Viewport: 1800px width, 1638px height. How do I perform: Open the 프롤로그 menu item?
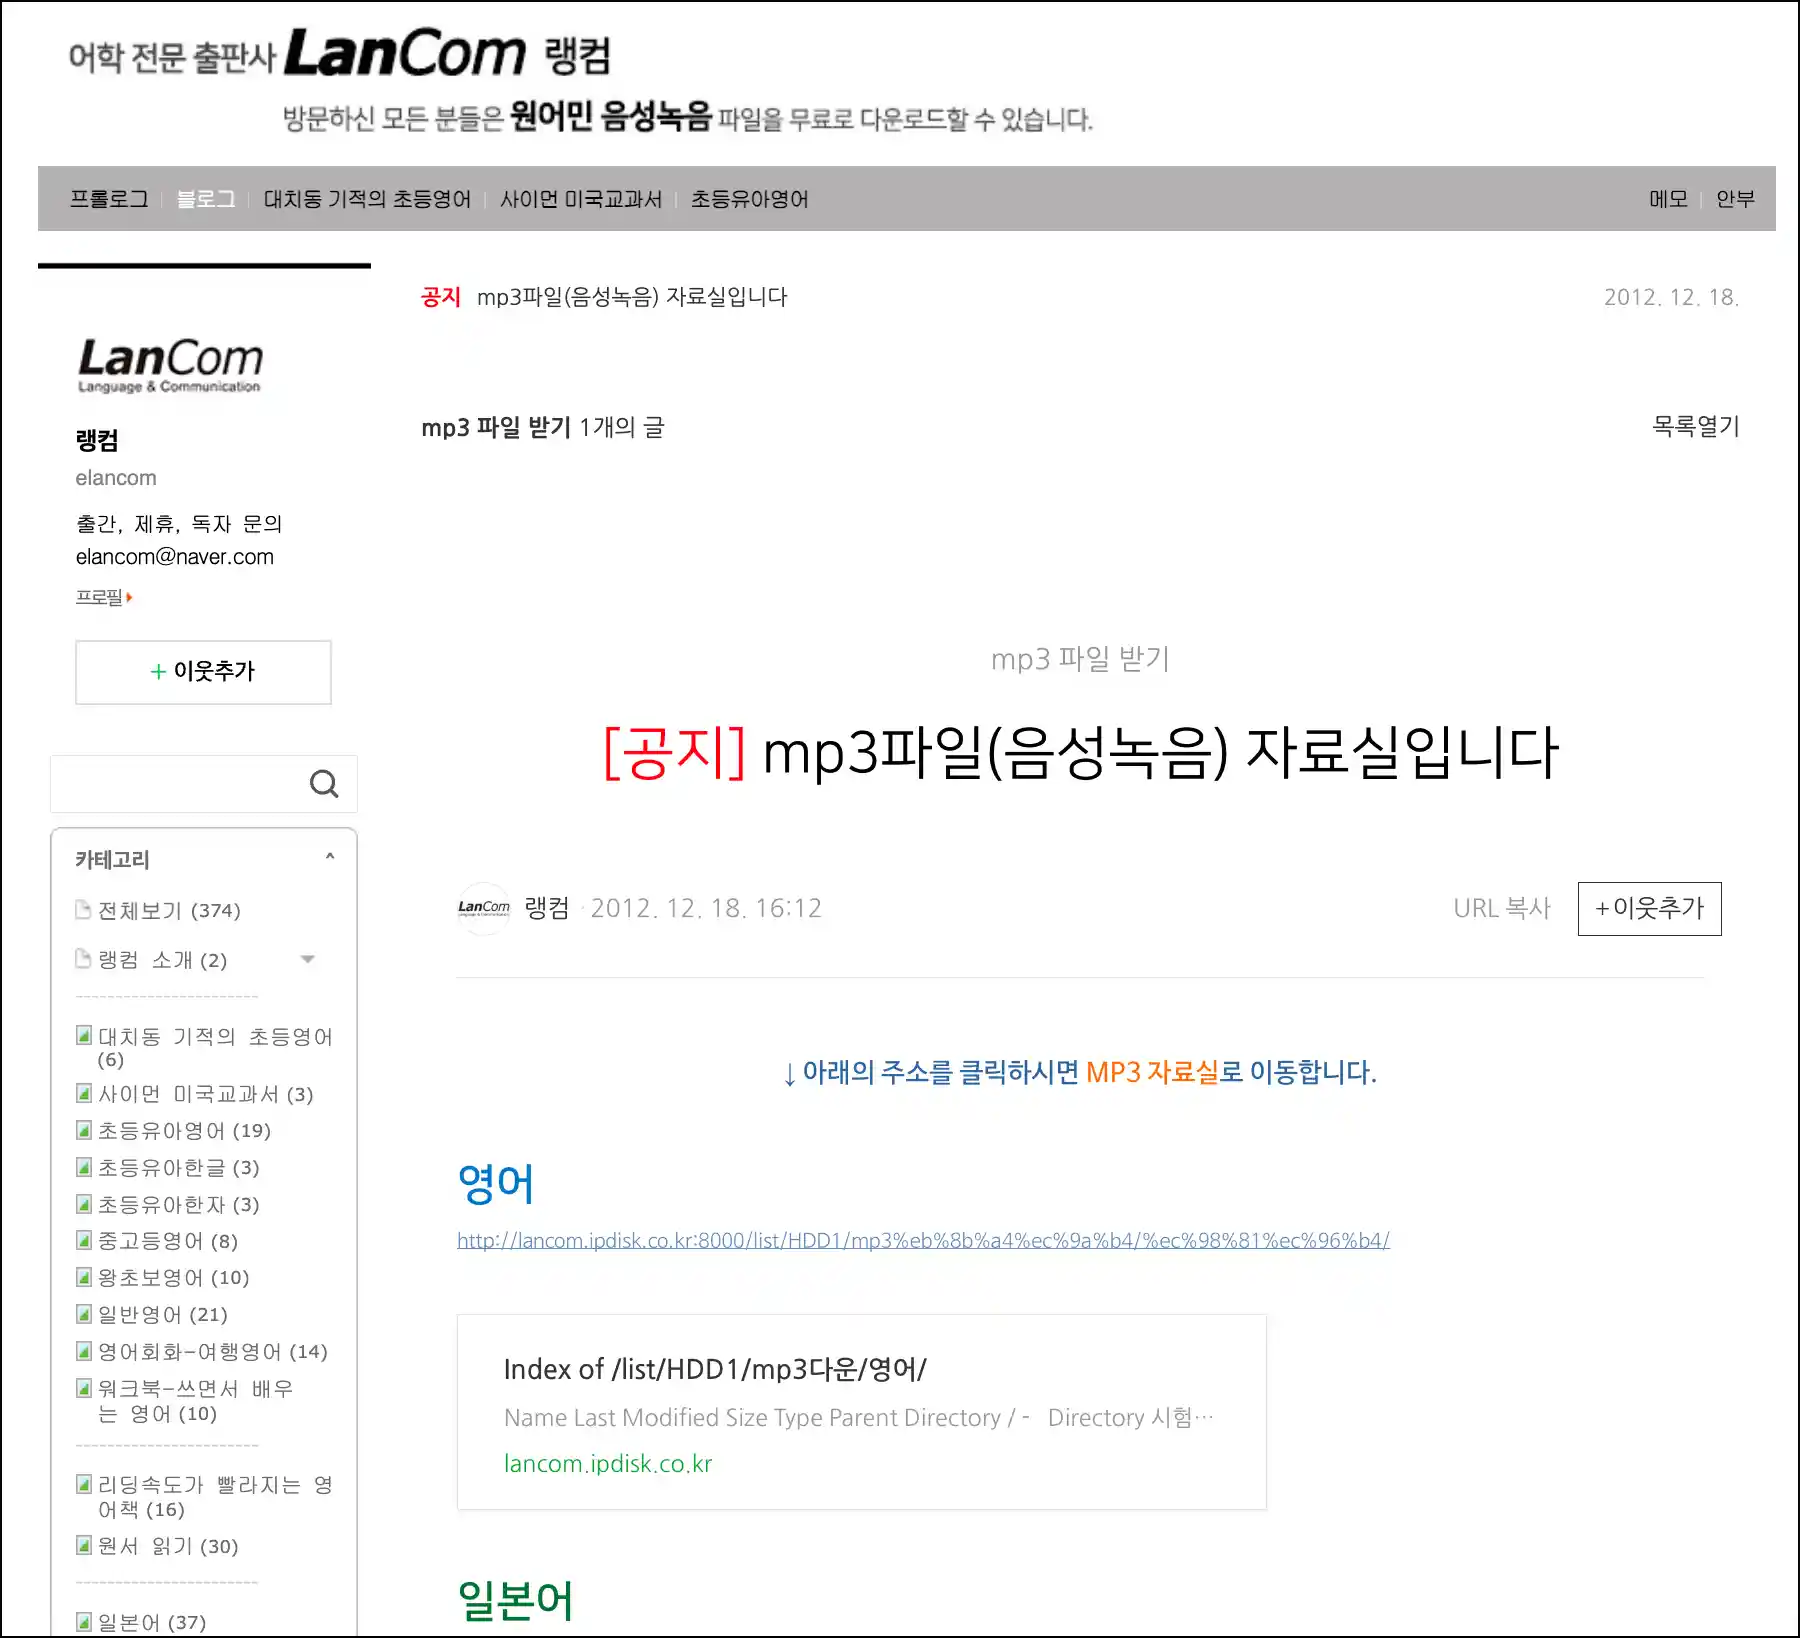click(x=109, y=199)
